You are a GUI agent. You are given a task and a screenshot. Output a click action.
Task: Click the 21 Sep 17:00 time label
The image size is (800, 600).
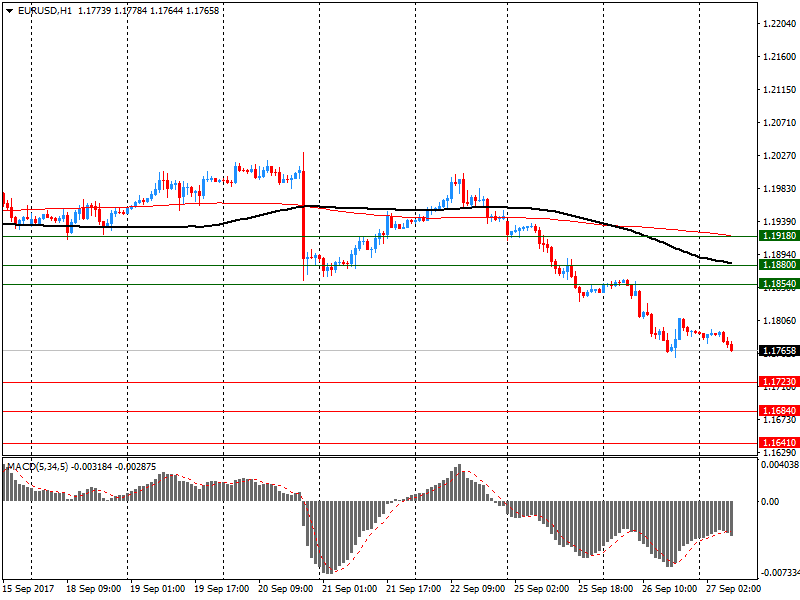[x=413, y=589]
